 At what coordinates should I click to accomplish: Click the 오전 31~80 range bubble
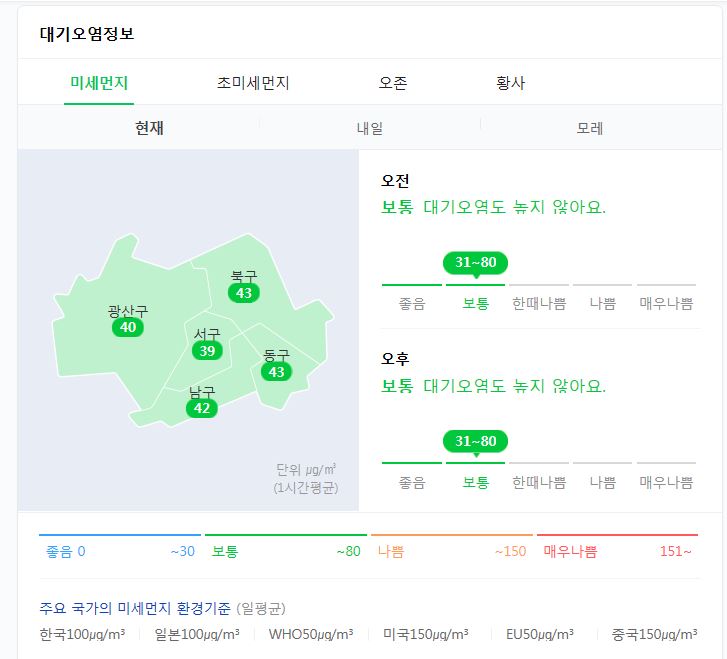(x=475, y=263)
